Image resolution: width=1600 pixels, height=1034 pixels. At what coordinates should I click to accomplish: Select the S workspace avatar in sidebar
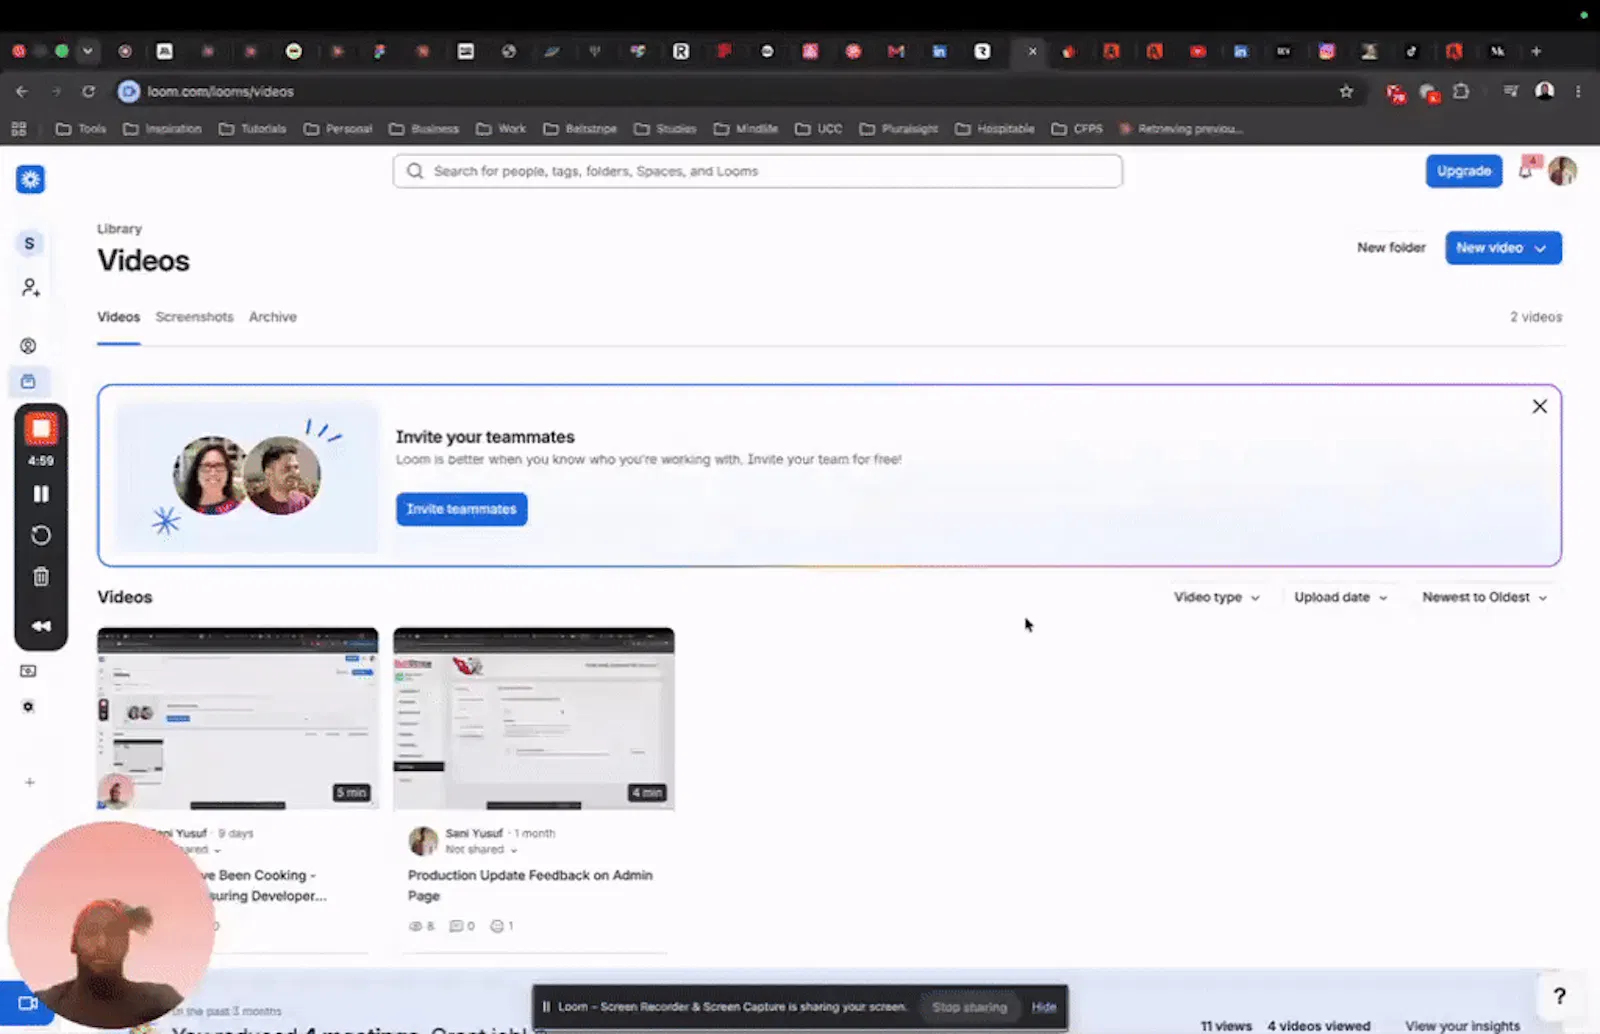pos(29,243)
